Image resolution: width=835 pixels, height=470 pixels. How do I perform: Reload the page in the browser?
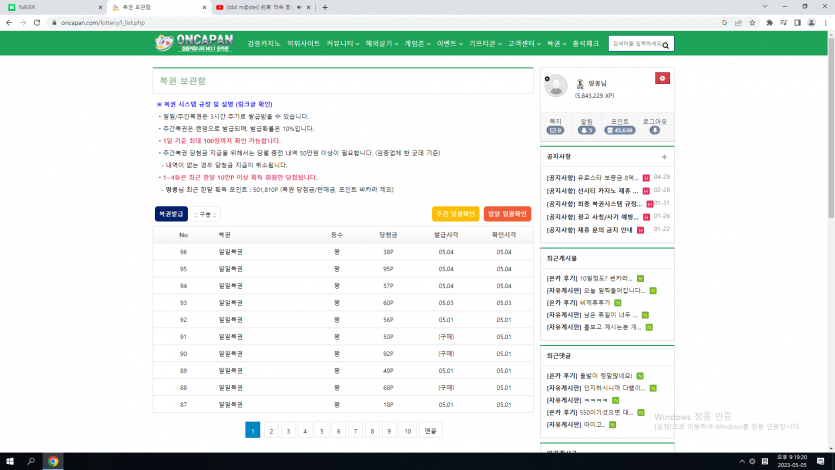pos(37,23)
